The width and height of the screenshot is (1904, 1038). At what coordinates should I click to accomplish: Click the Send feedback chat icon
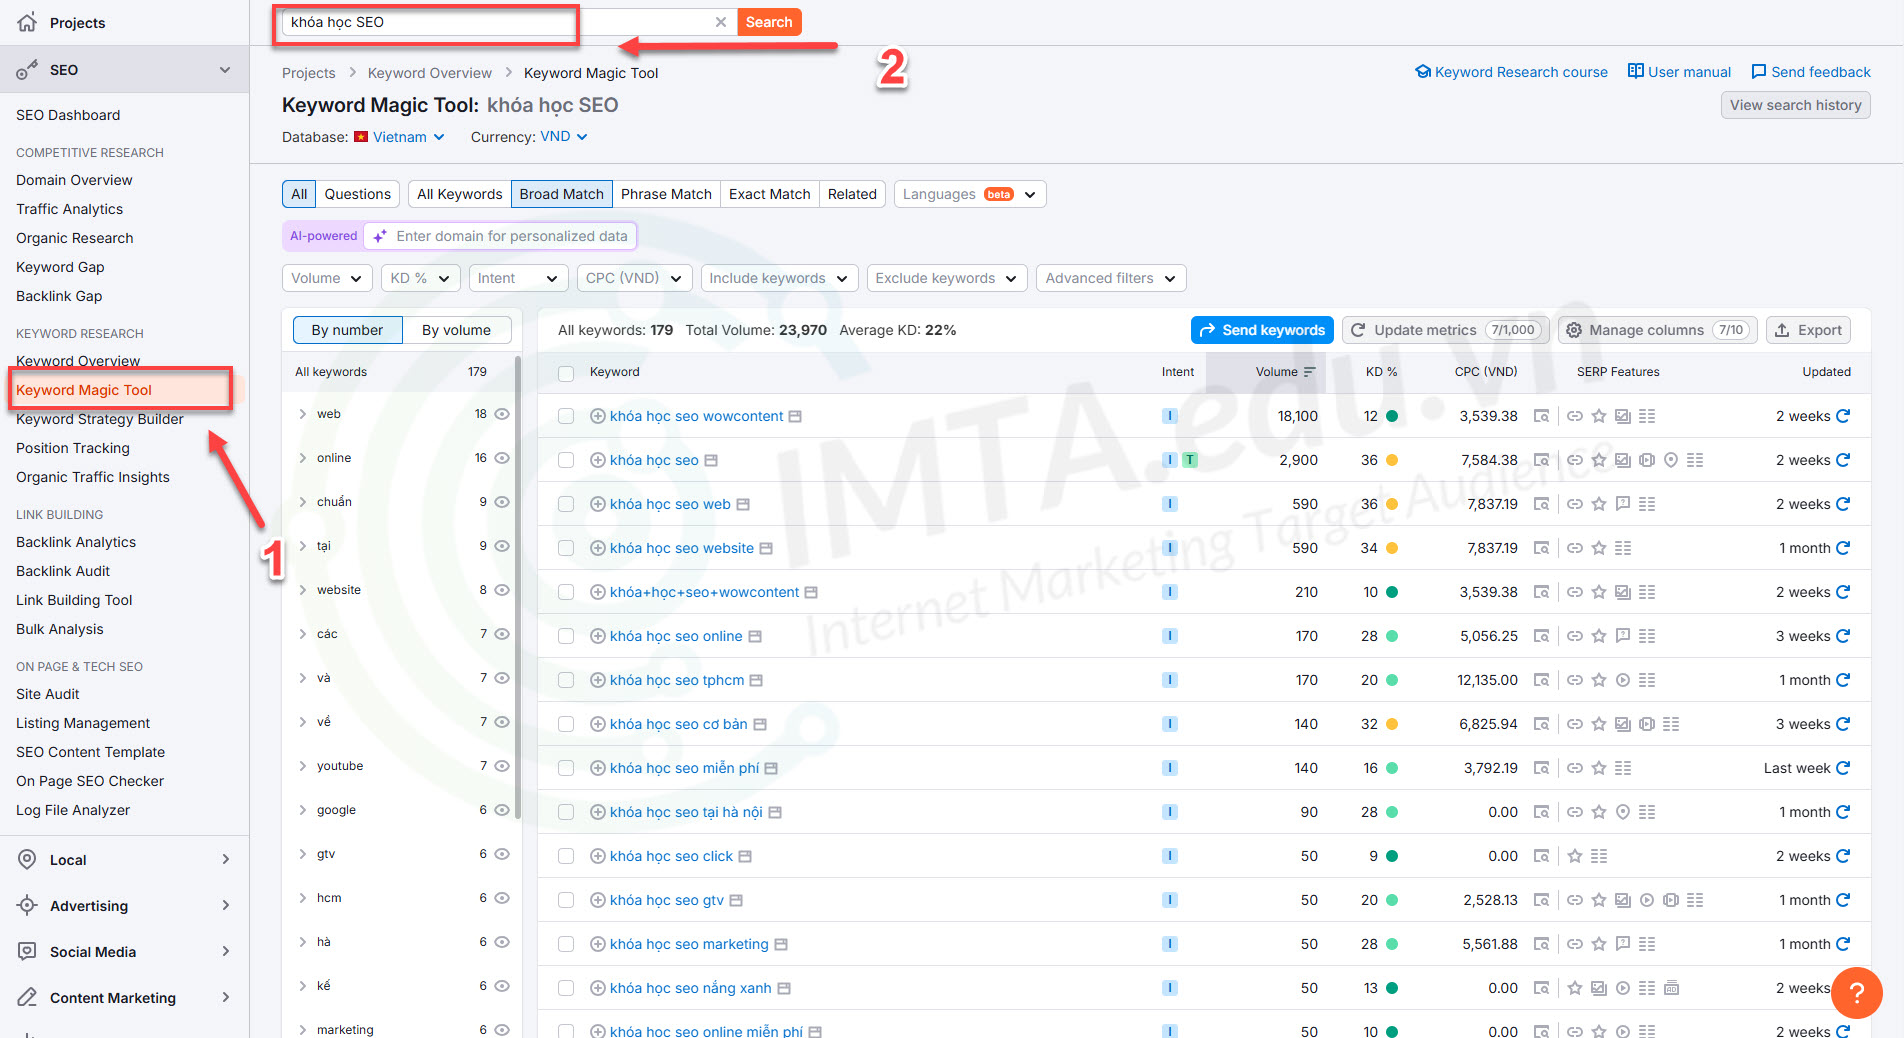point(1759,72)
